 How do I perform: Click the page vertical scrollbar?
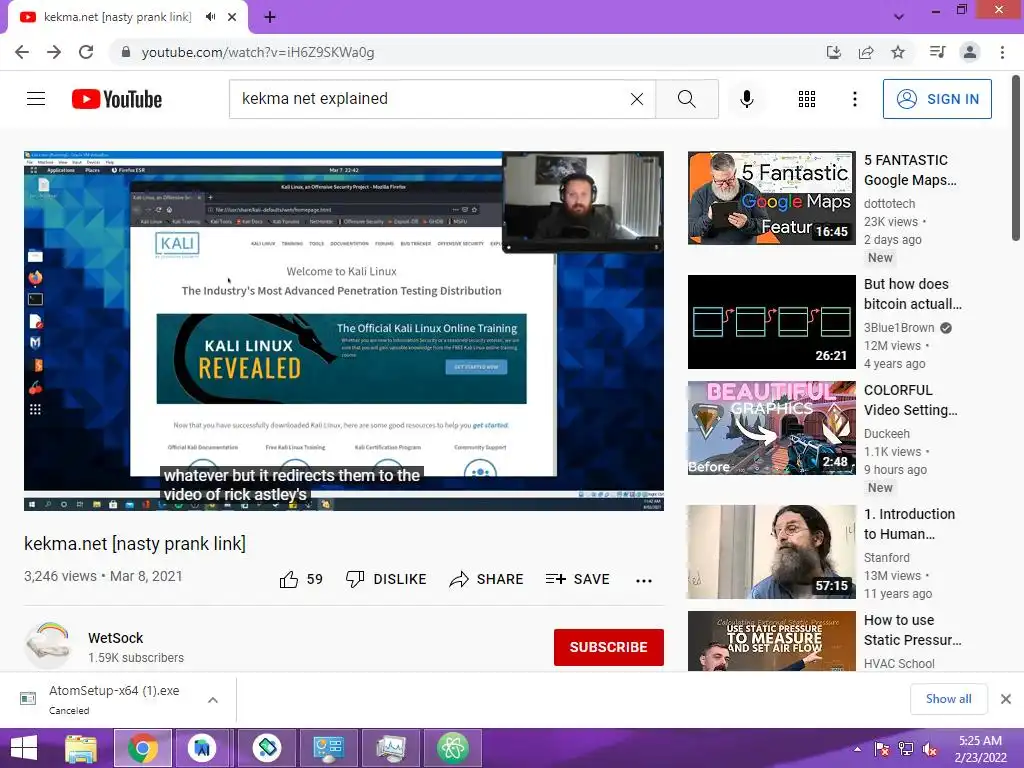[x=1016, y=158]
